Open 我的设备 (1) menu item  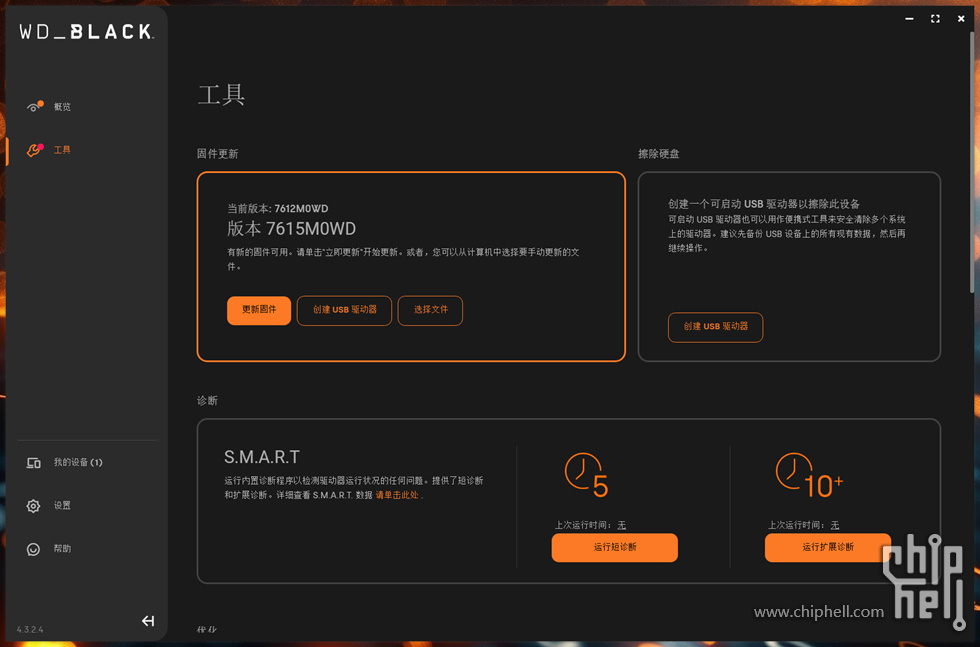point(78,463)
